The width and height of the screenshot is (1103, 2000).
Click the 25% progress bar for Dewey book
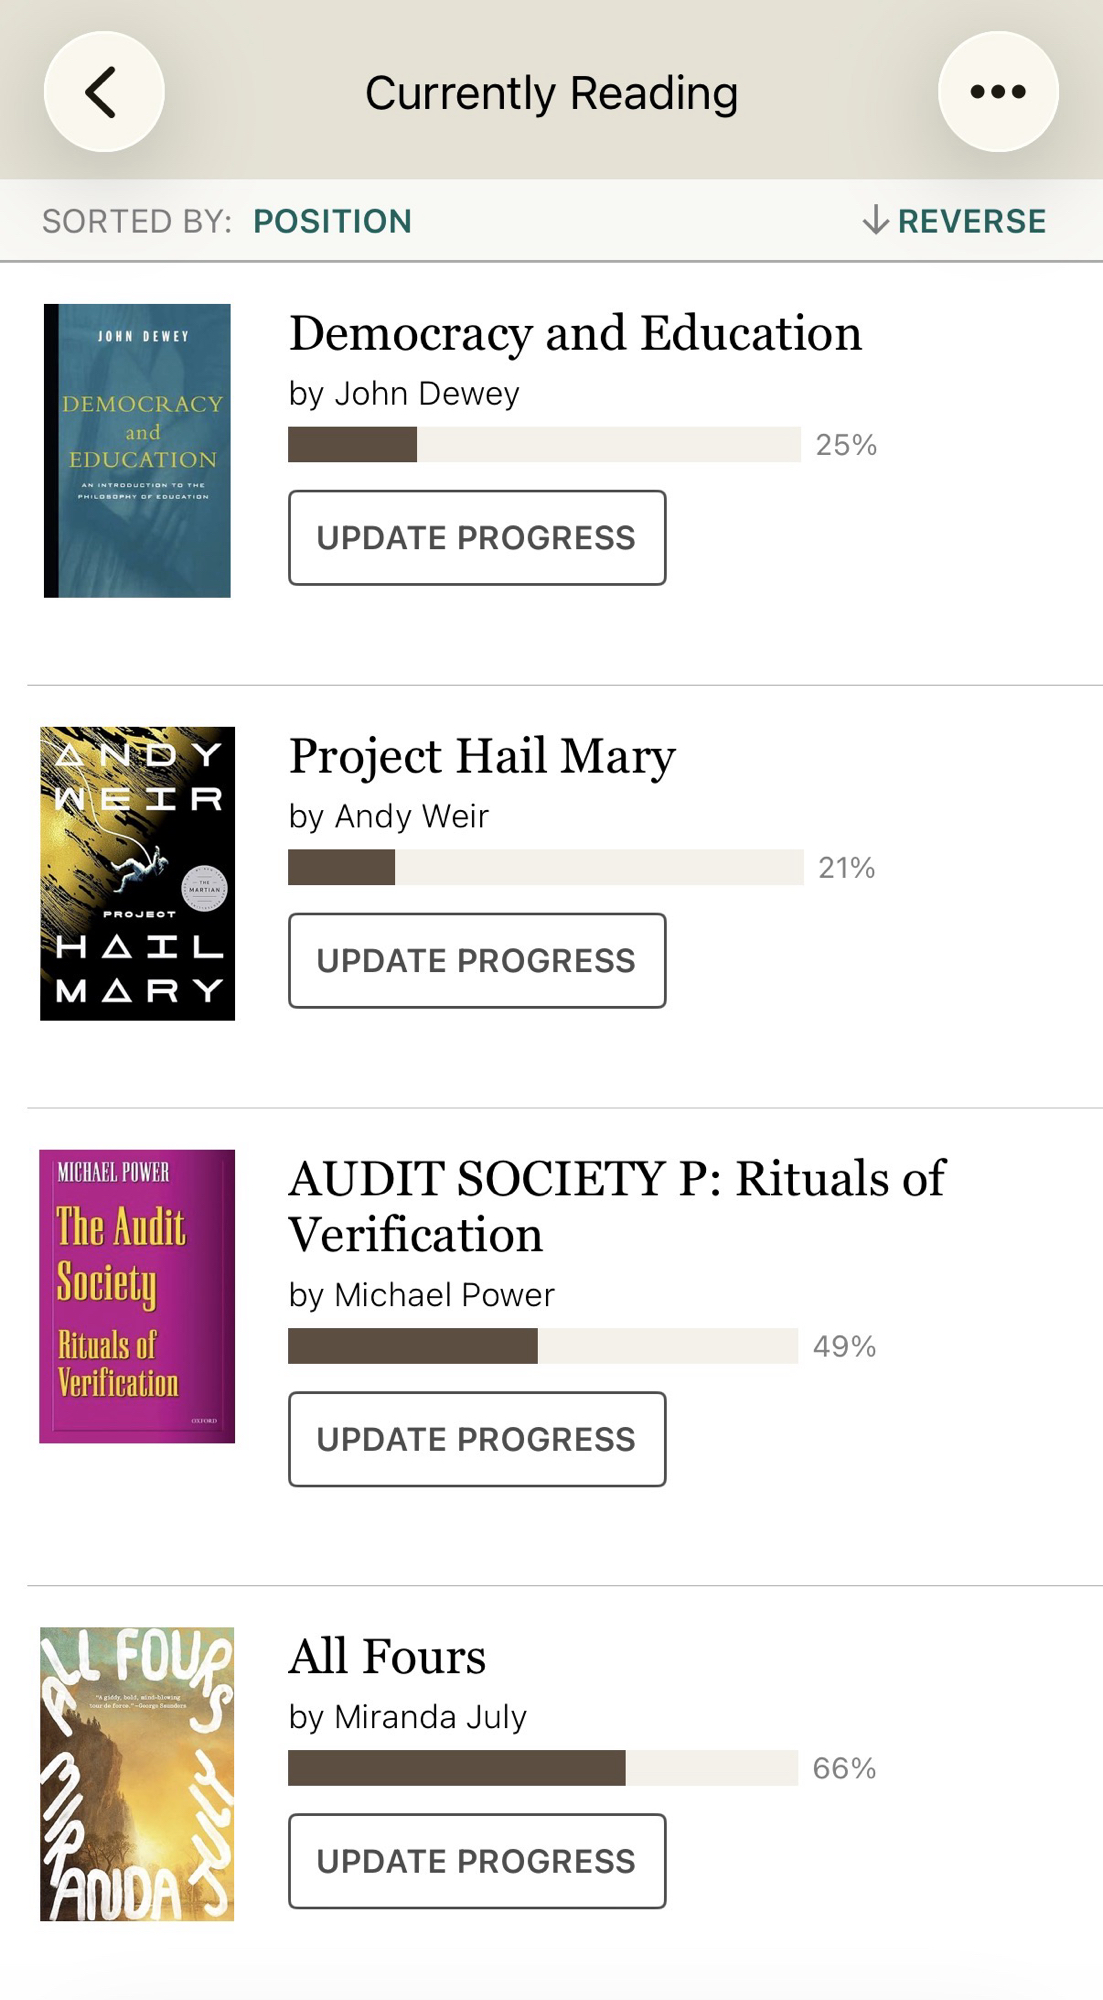(544, 444)
